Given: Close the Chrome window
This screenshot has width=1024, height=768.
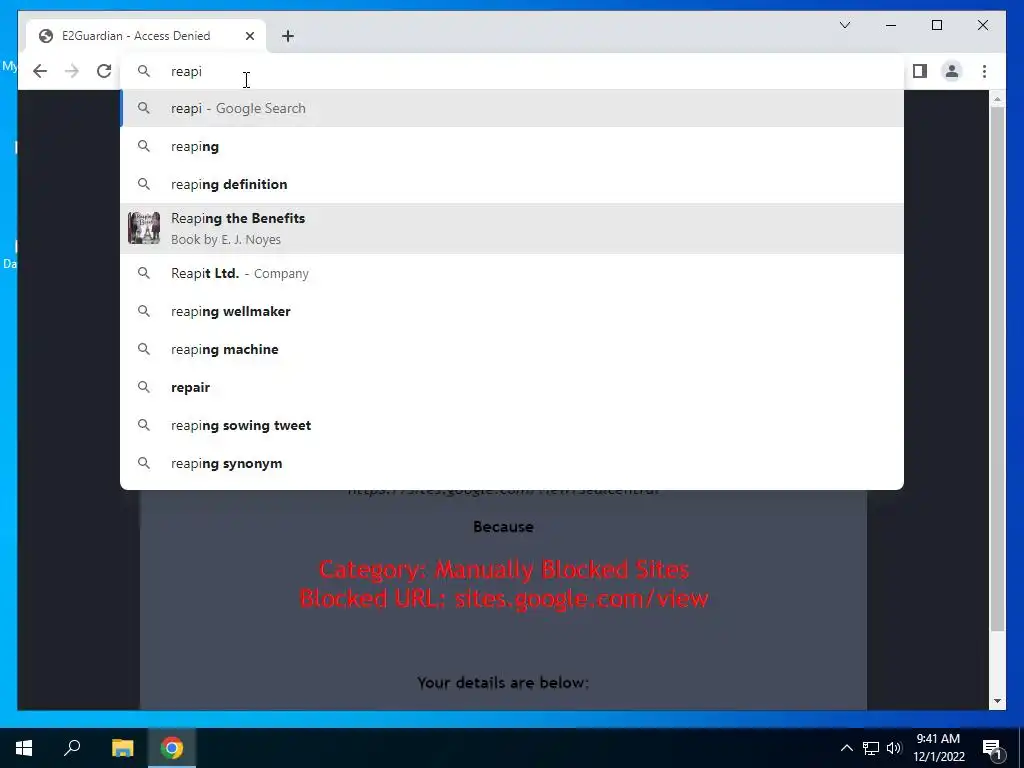Looking at the screenshot, I should [983, 25].
